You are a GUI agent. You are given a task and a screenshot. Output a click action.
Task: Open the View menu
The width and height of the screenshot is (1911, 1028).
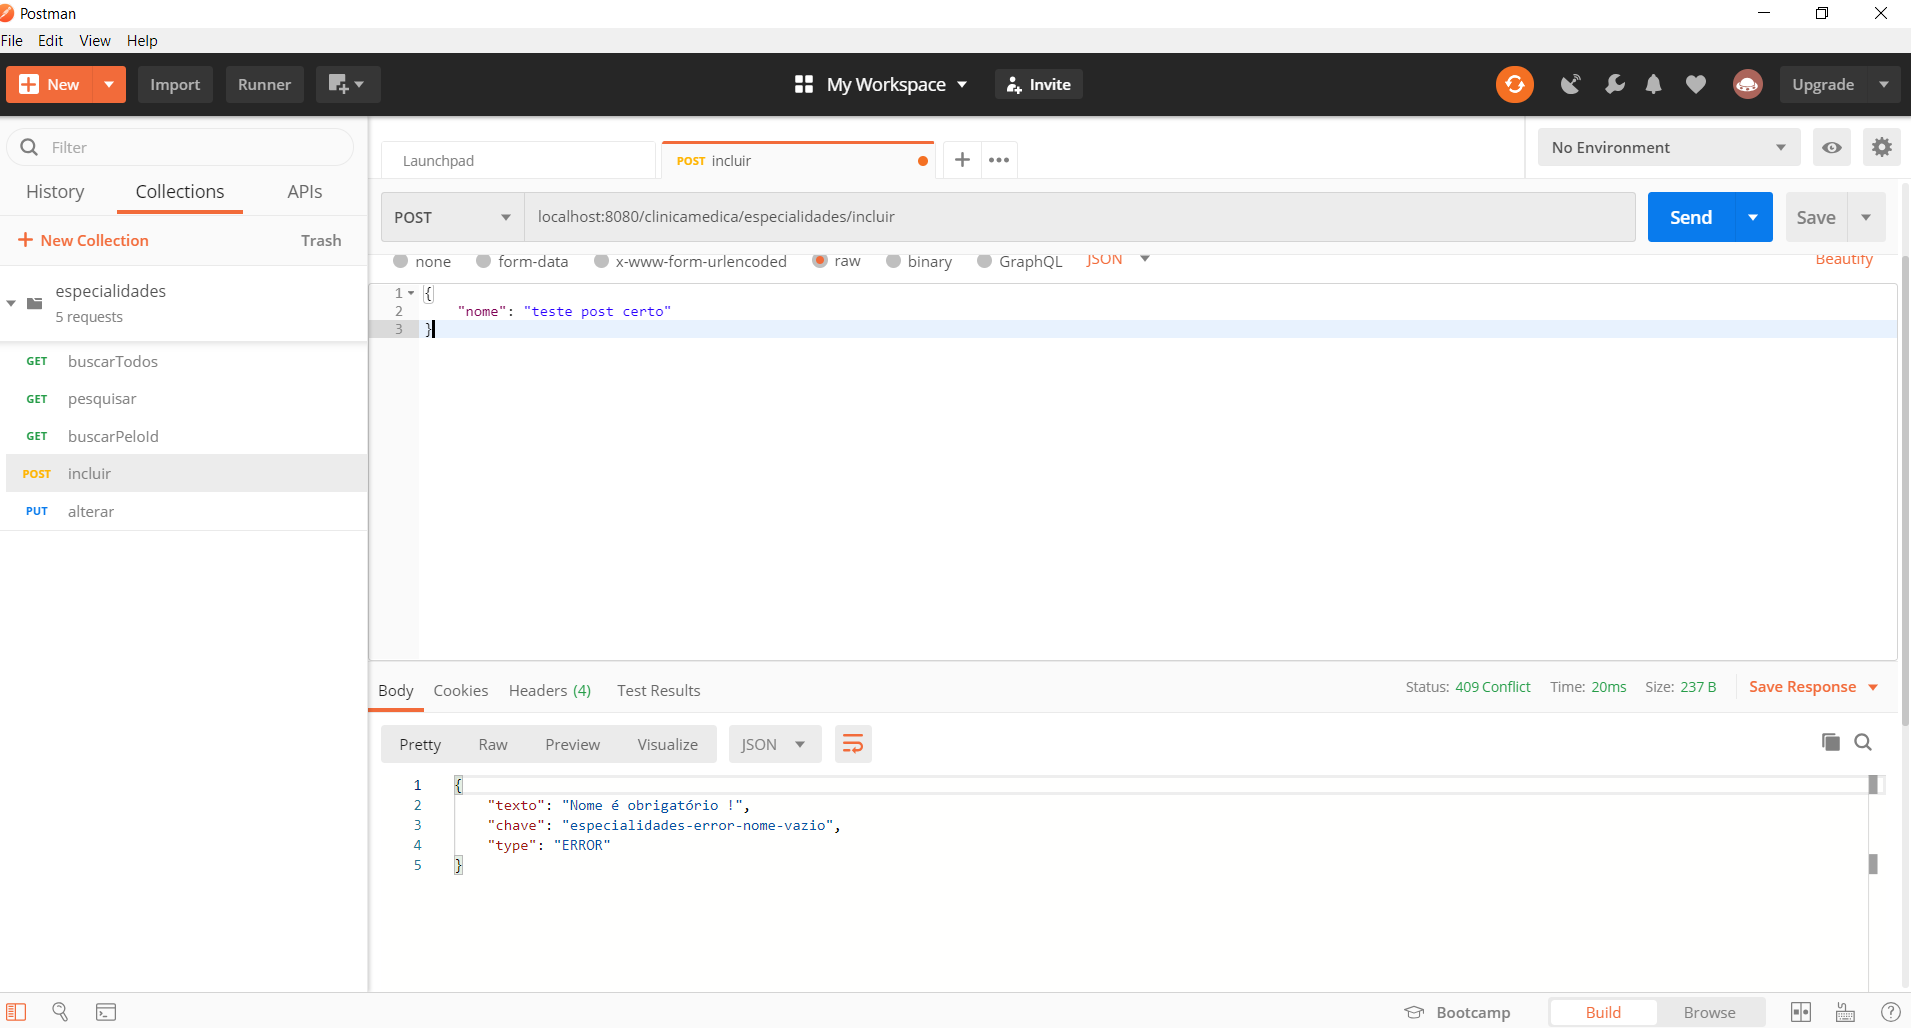click(95, 41)
